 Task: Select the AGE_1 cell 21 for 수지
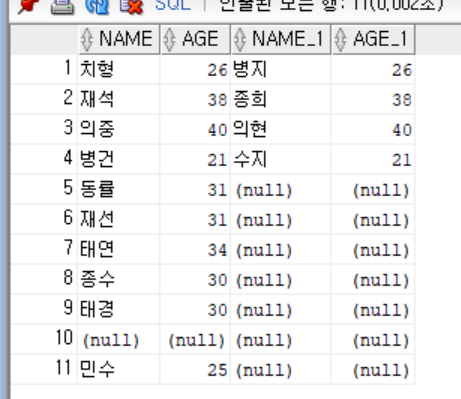click(373, 159)
